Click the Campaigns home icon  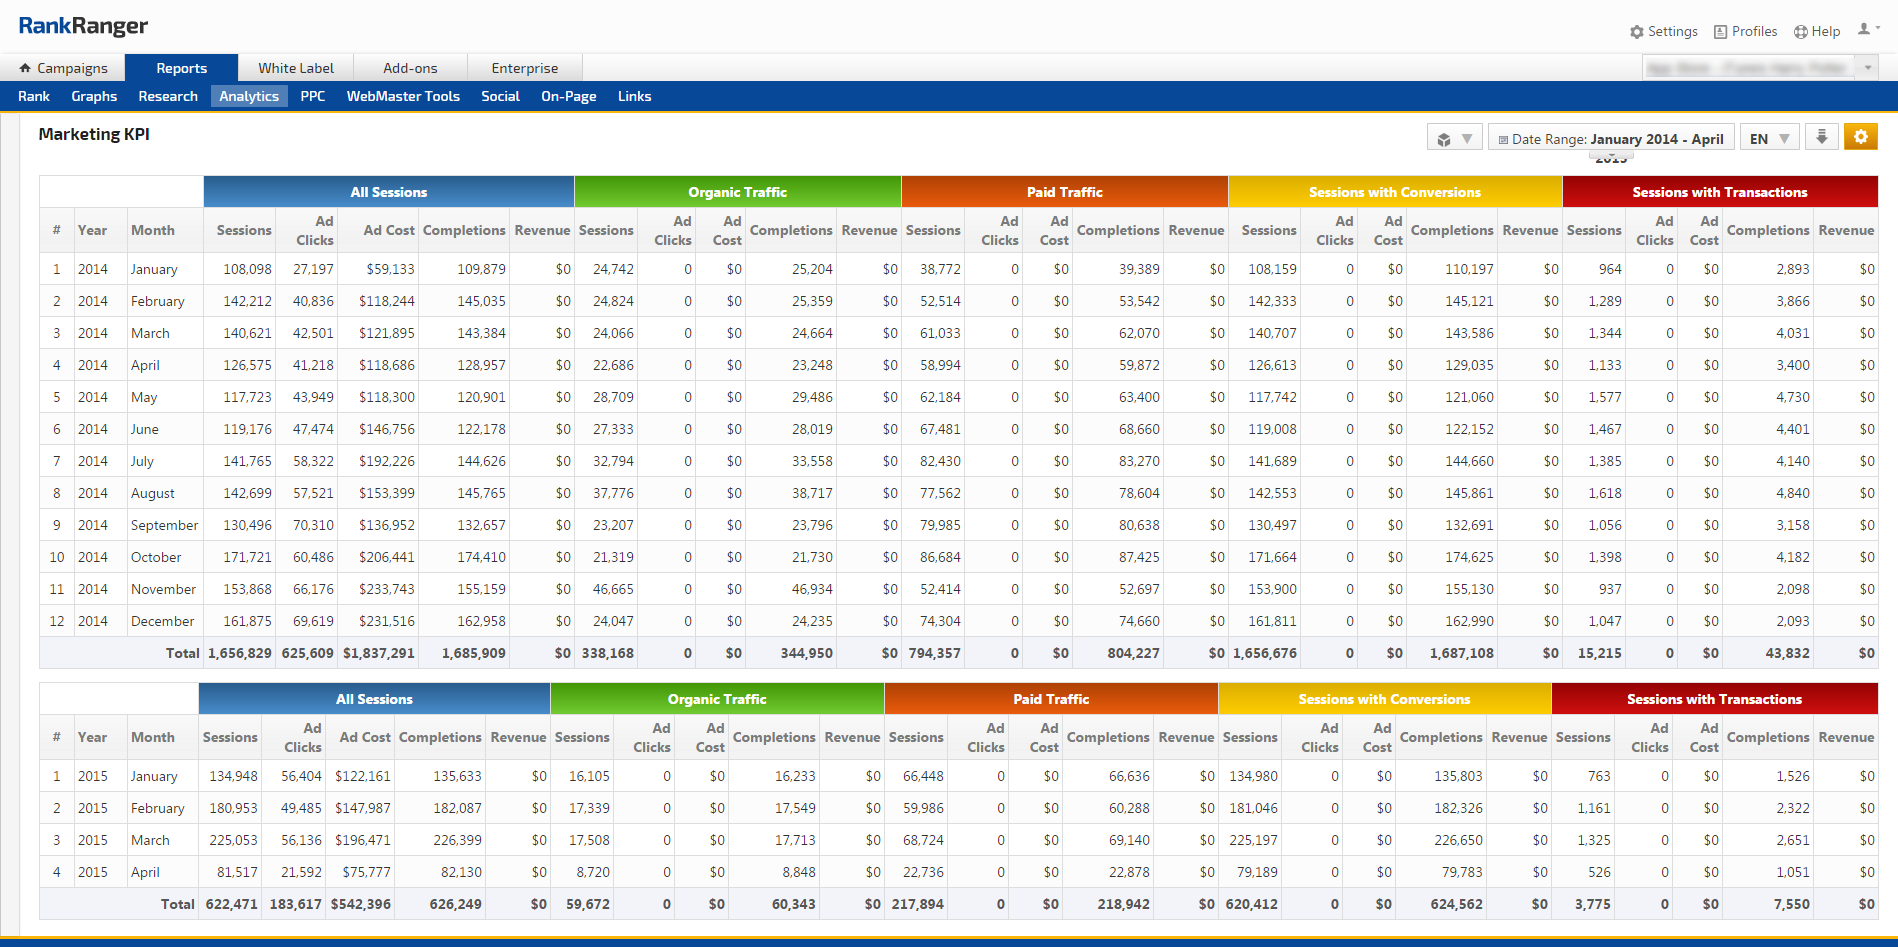(25, 68)
